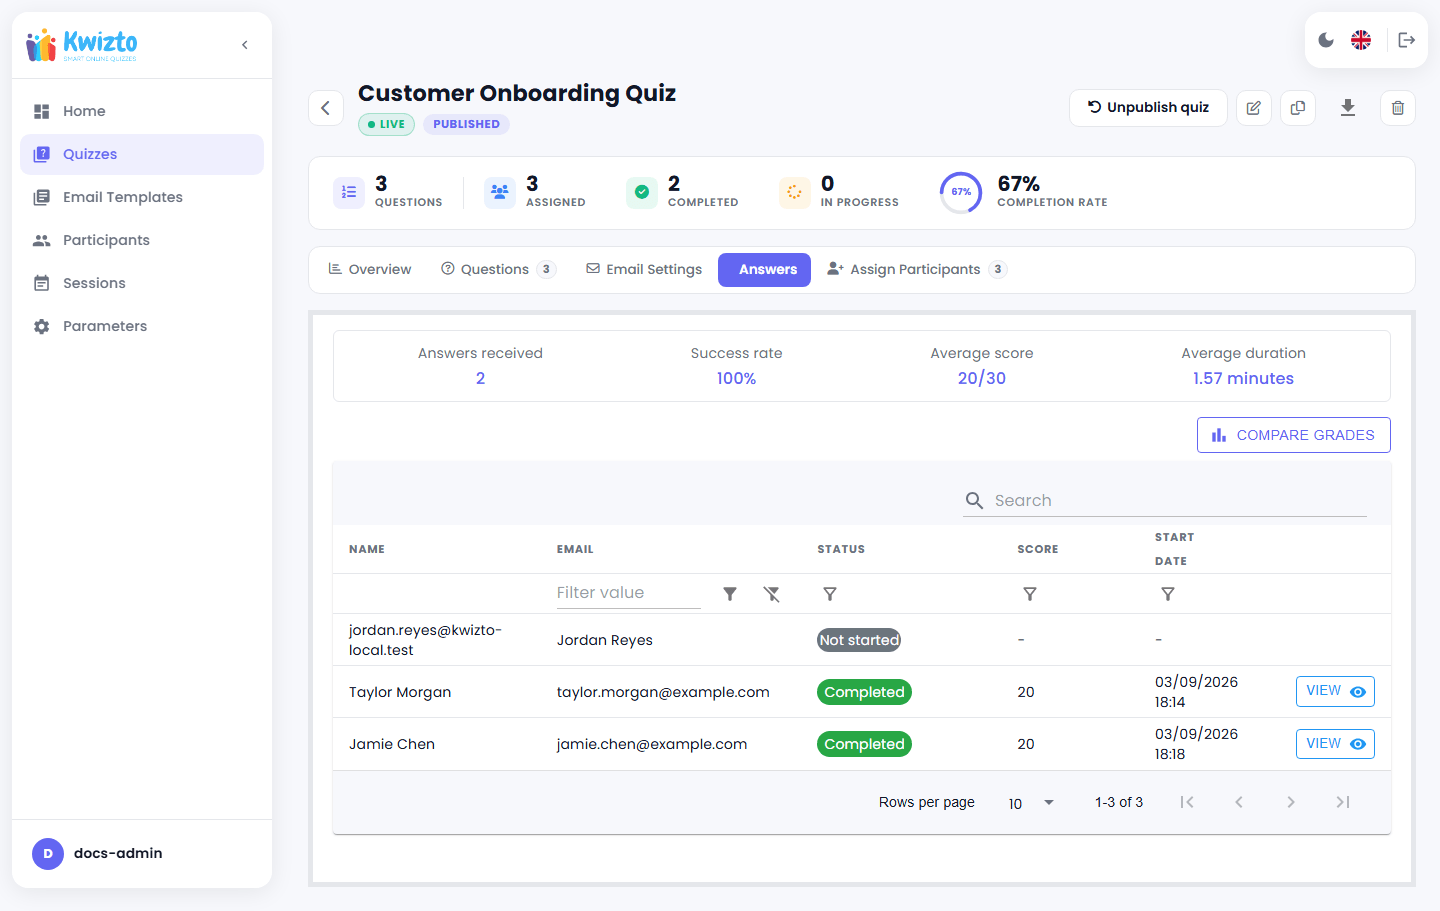
Task: Open the Assign Participants tab
Action: tap(916, 270)
